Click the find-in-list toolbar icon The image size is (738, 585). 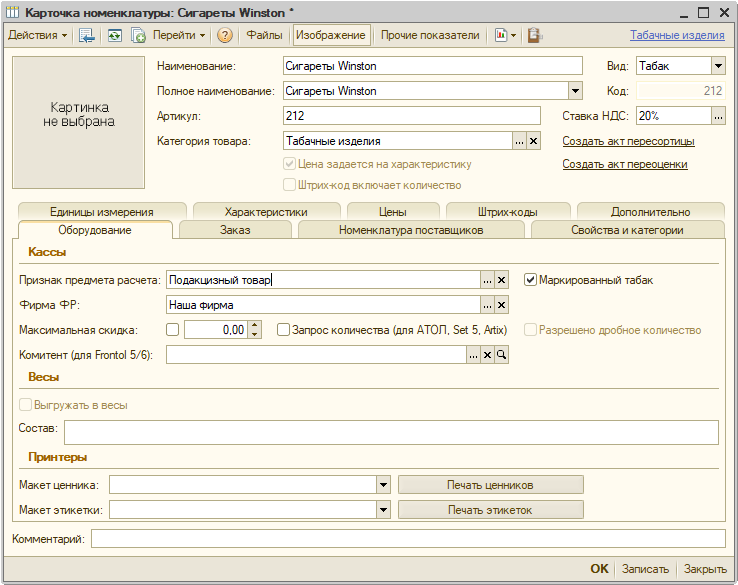click(x=87, y=35)
